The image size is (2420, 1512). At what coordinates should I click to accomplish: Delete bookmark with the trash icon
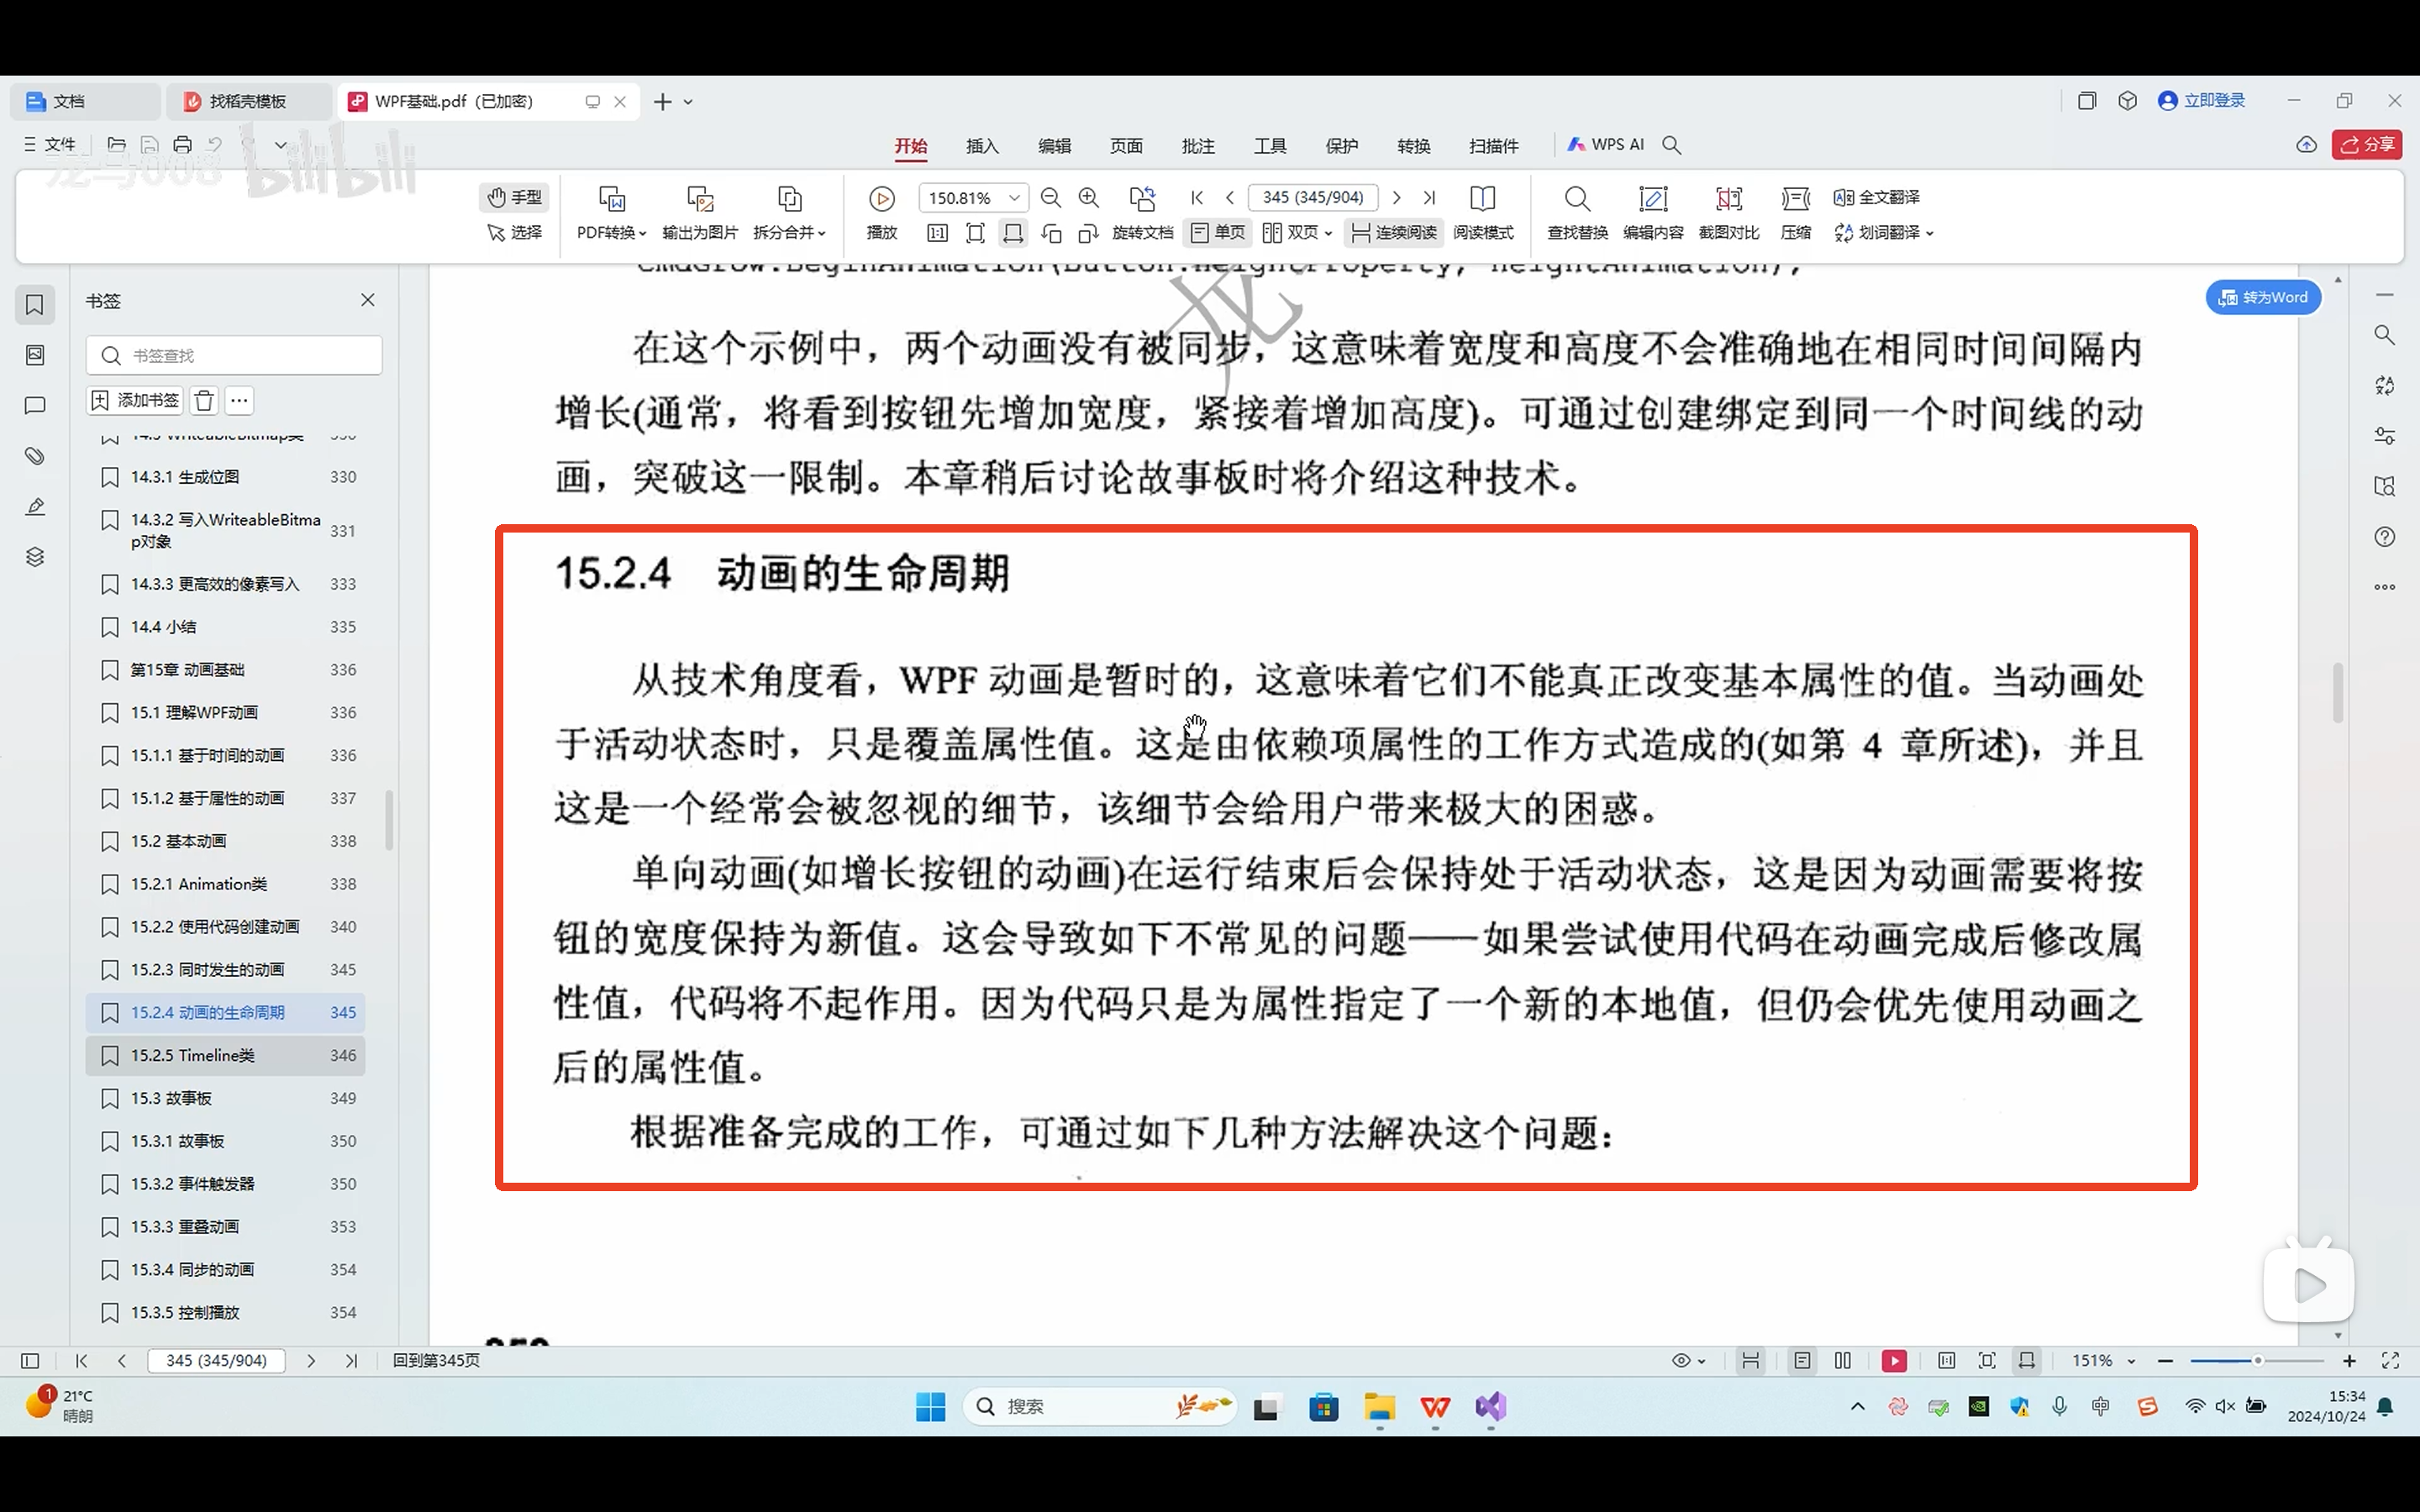tap(204, 401)
